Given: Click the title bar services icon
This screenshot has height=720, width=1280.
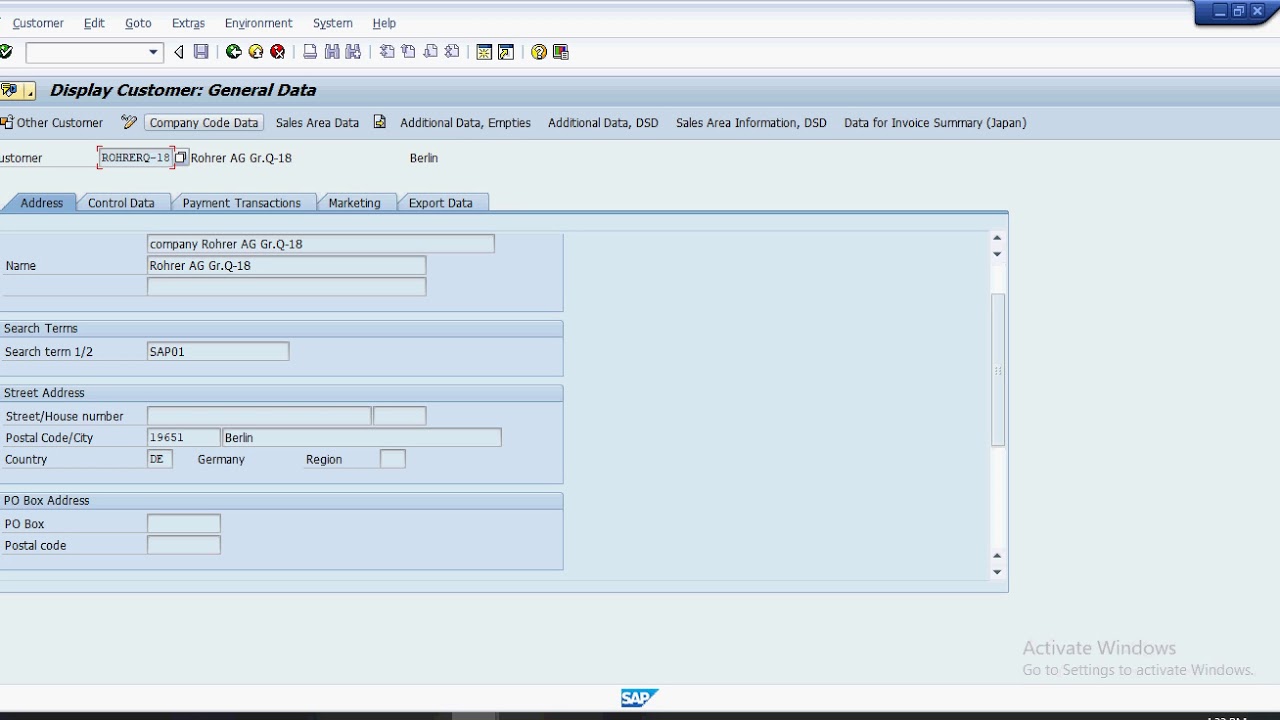Looking at the screenshot, I should pyautogui.click(x=10, y=90).
